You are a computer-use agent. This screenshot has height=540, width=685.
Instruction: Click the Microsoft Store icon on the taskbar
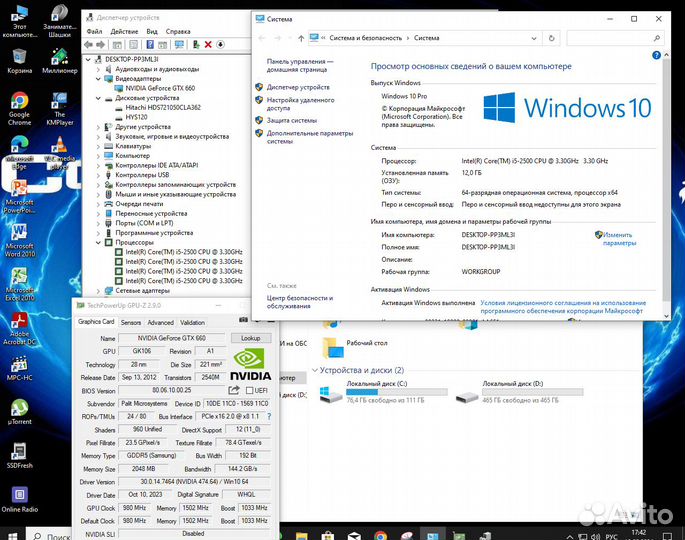[328, 535]
